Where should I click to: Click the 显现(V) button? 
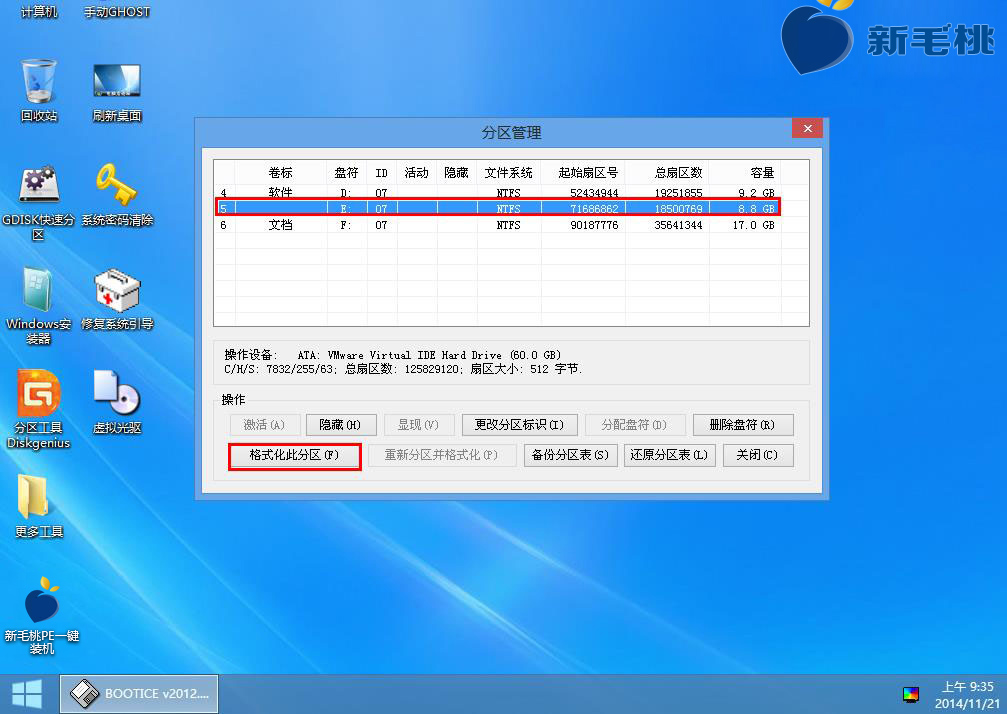418,424
